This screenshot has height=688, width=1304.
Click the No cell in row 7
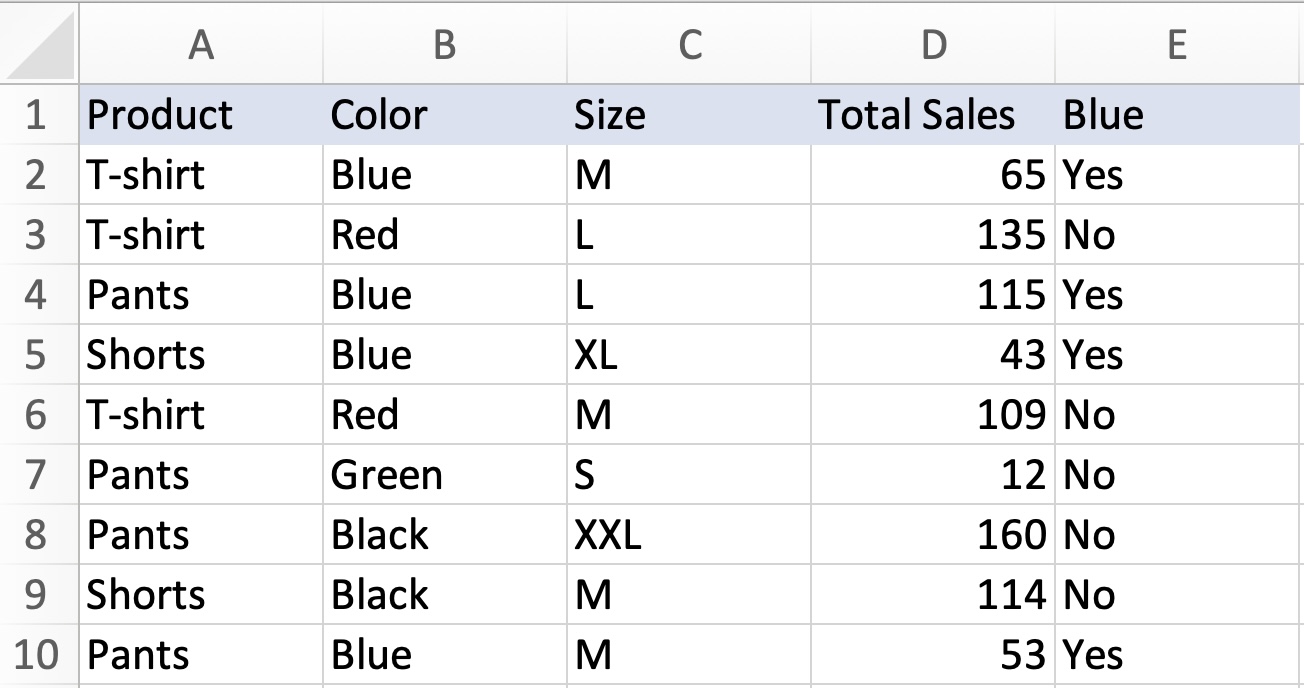(1178, 475)
